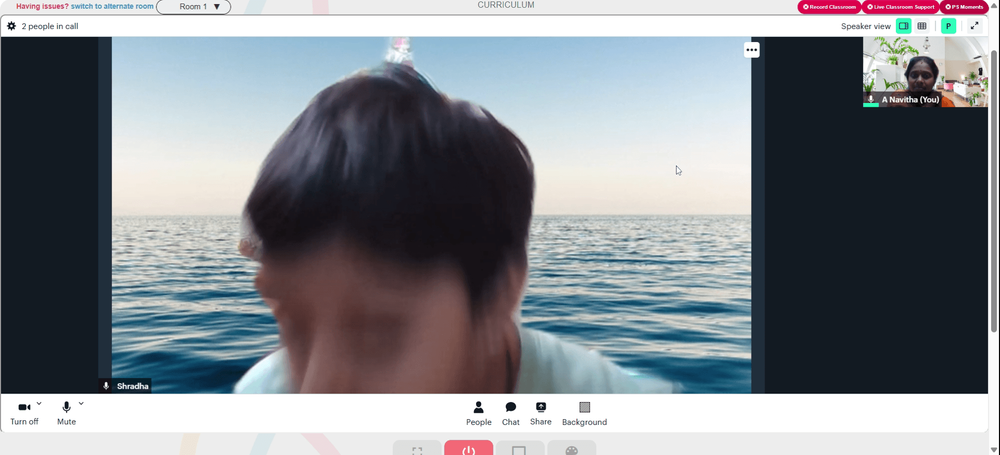
Task: Open Background effects
Action: point(584,414)
